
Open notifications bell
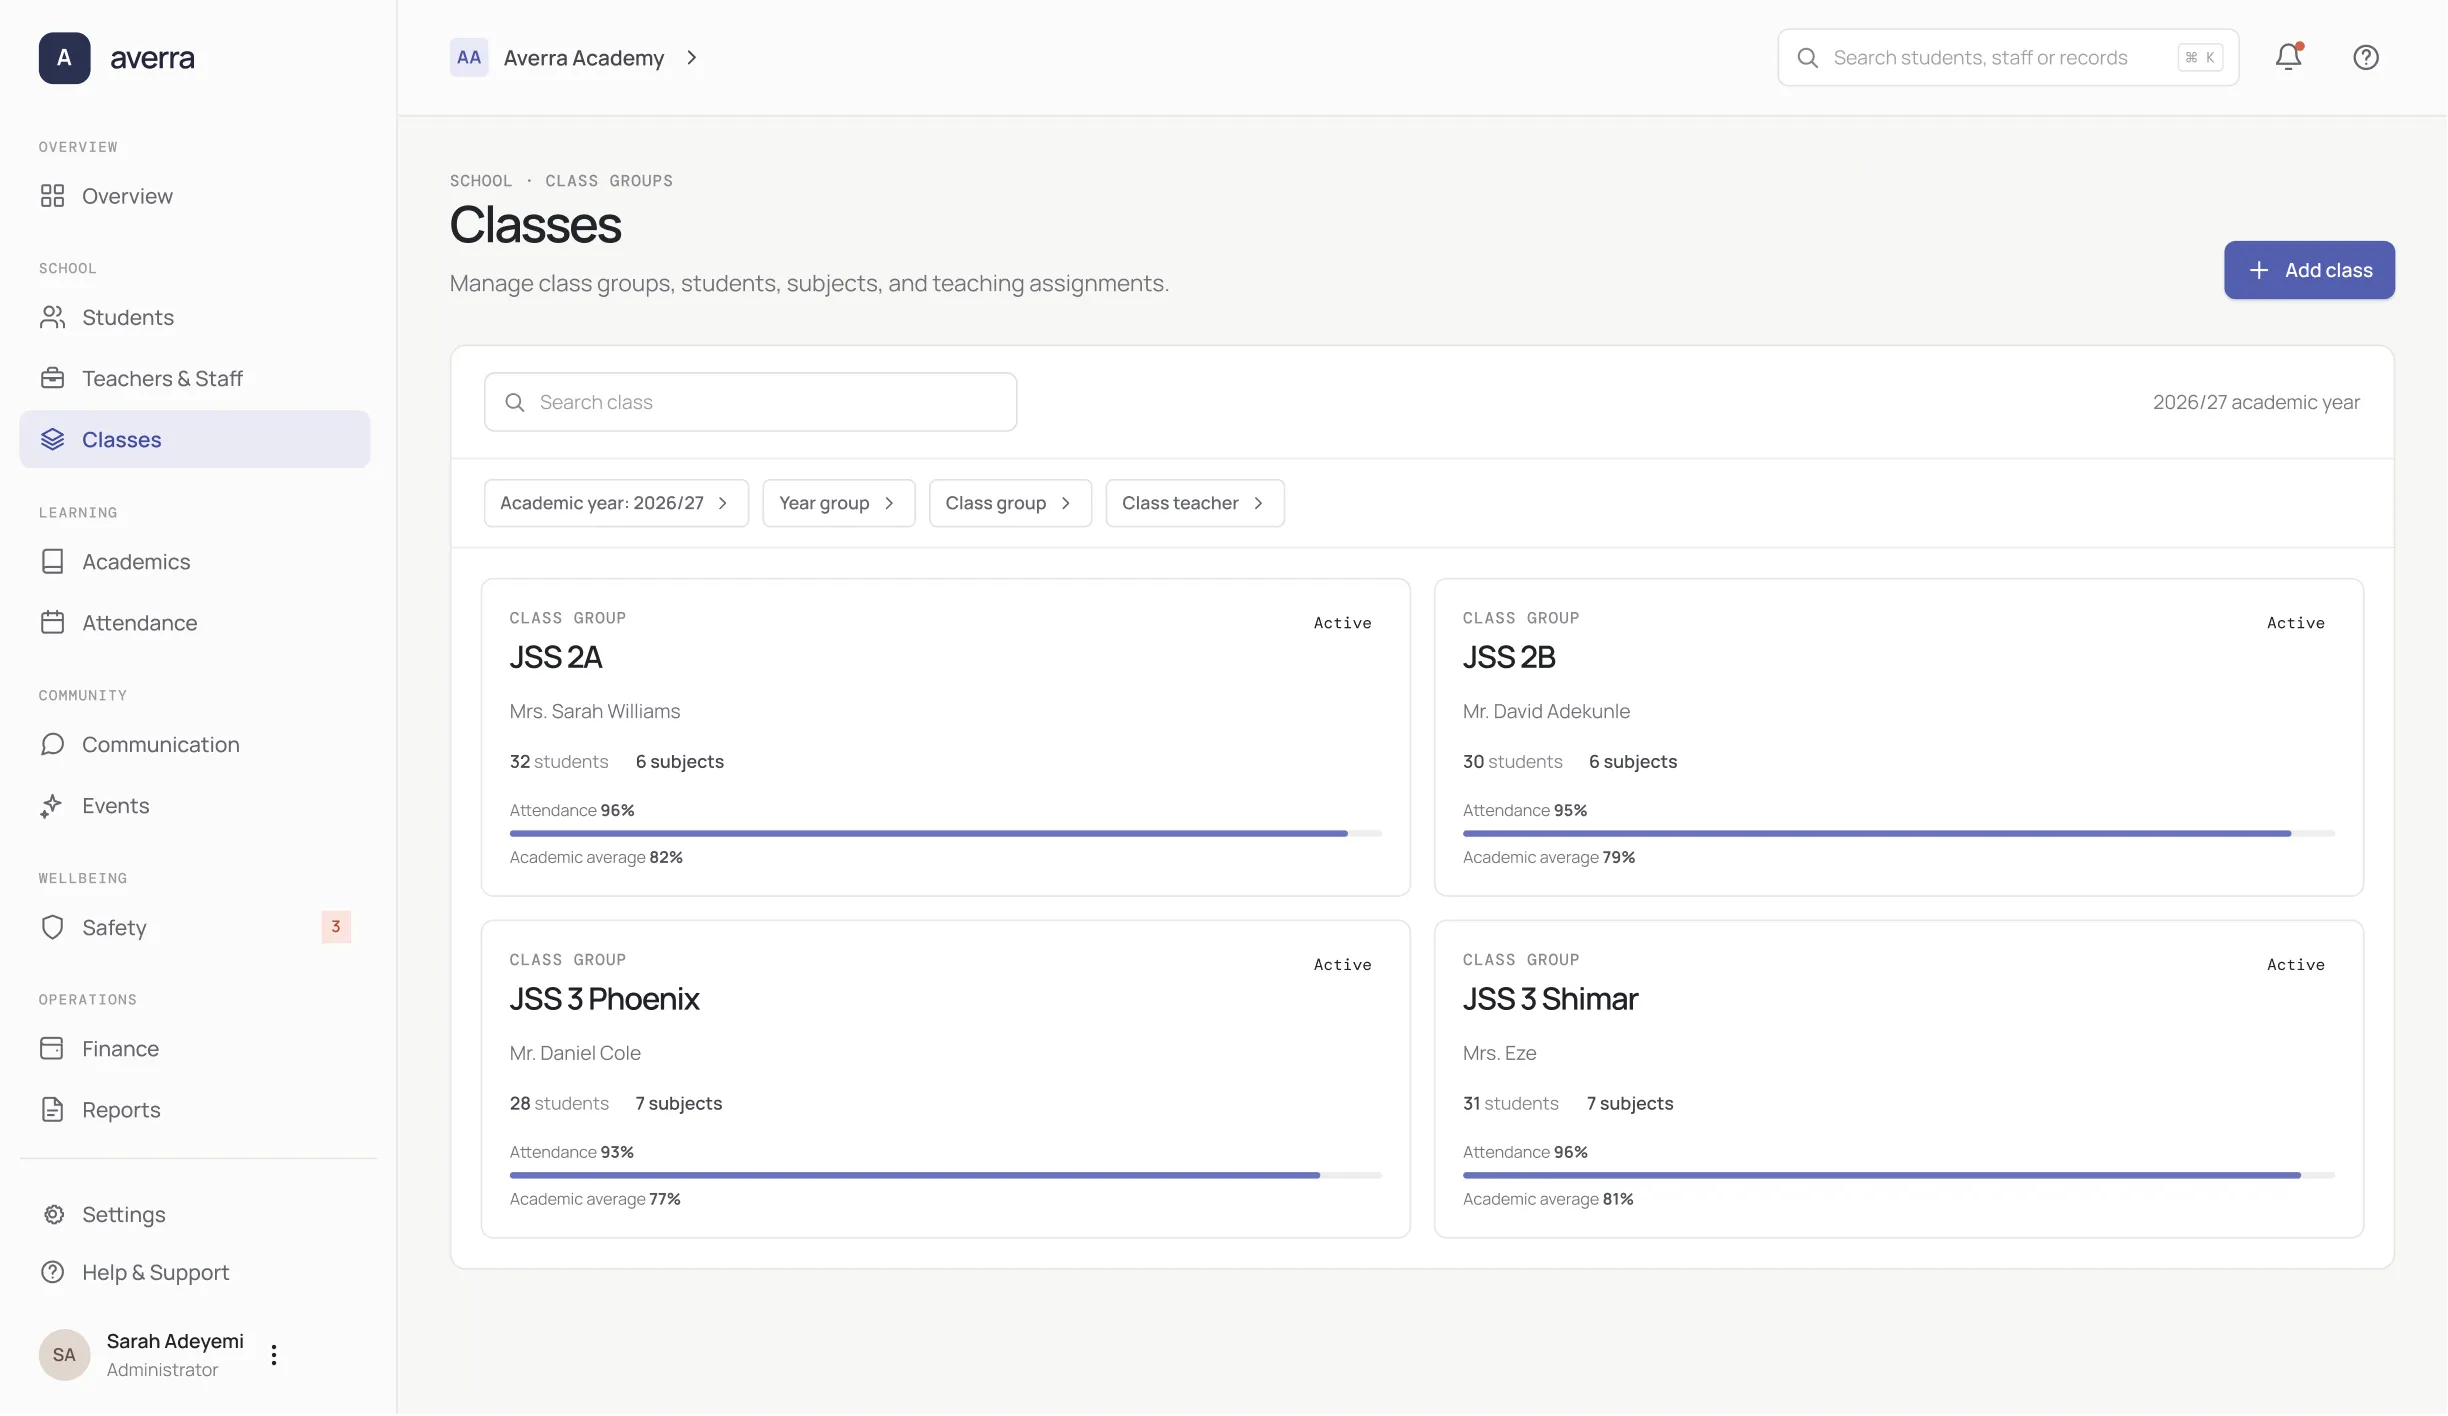click(x=2288, y=57)
